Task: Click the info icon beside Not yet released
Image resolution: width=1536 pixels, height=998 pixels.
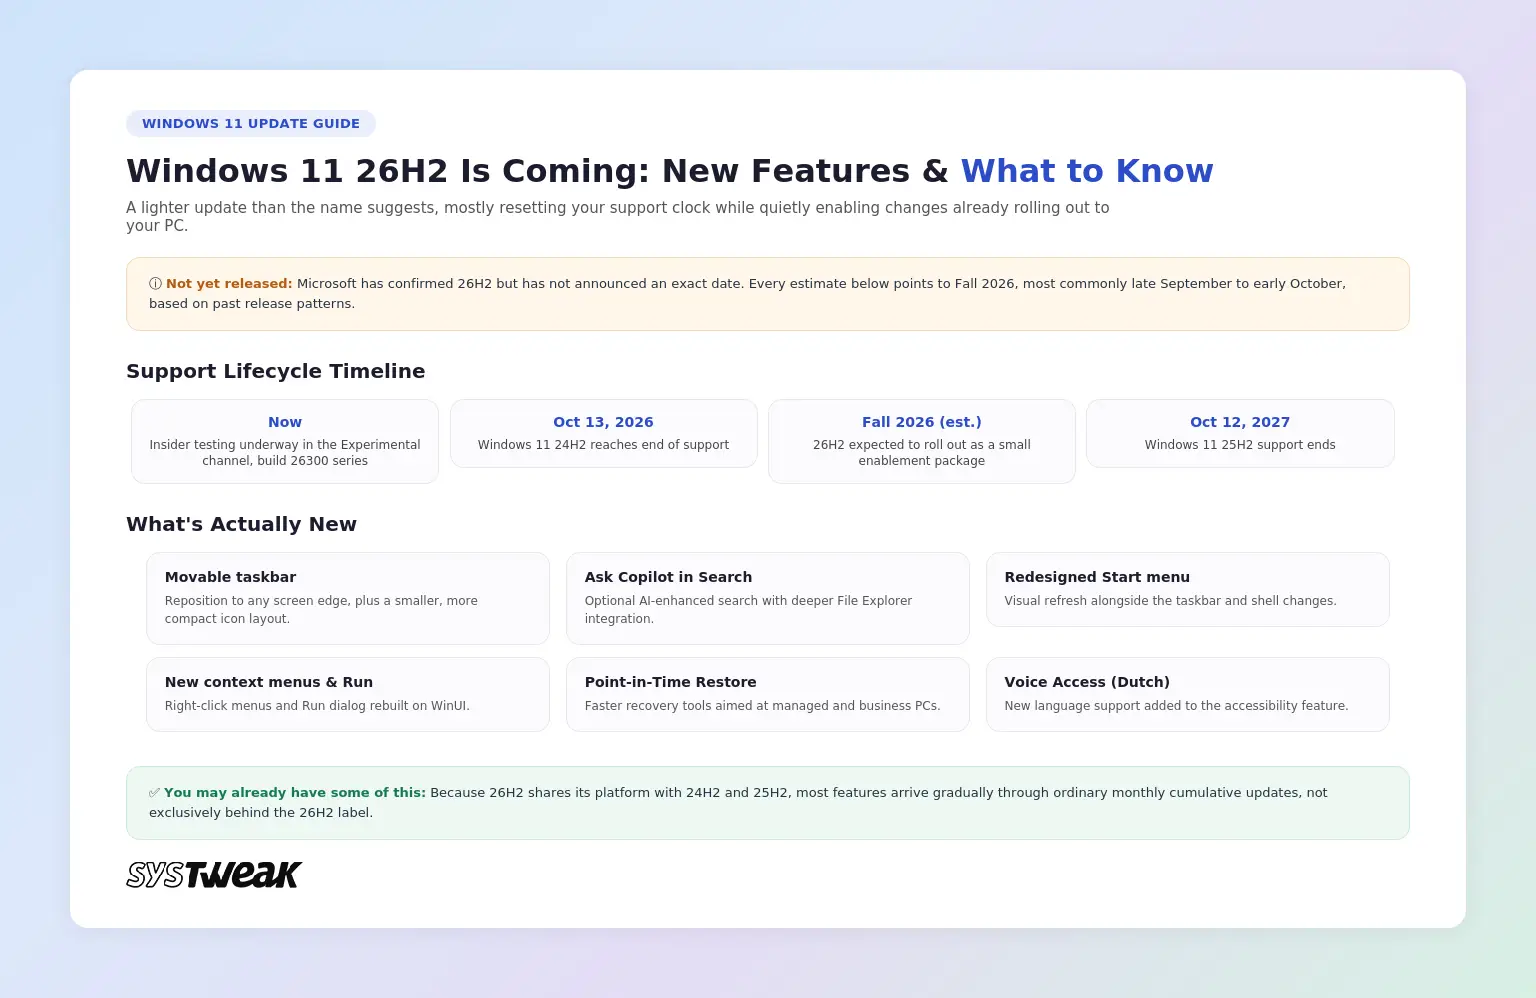Action: [155, 284]
